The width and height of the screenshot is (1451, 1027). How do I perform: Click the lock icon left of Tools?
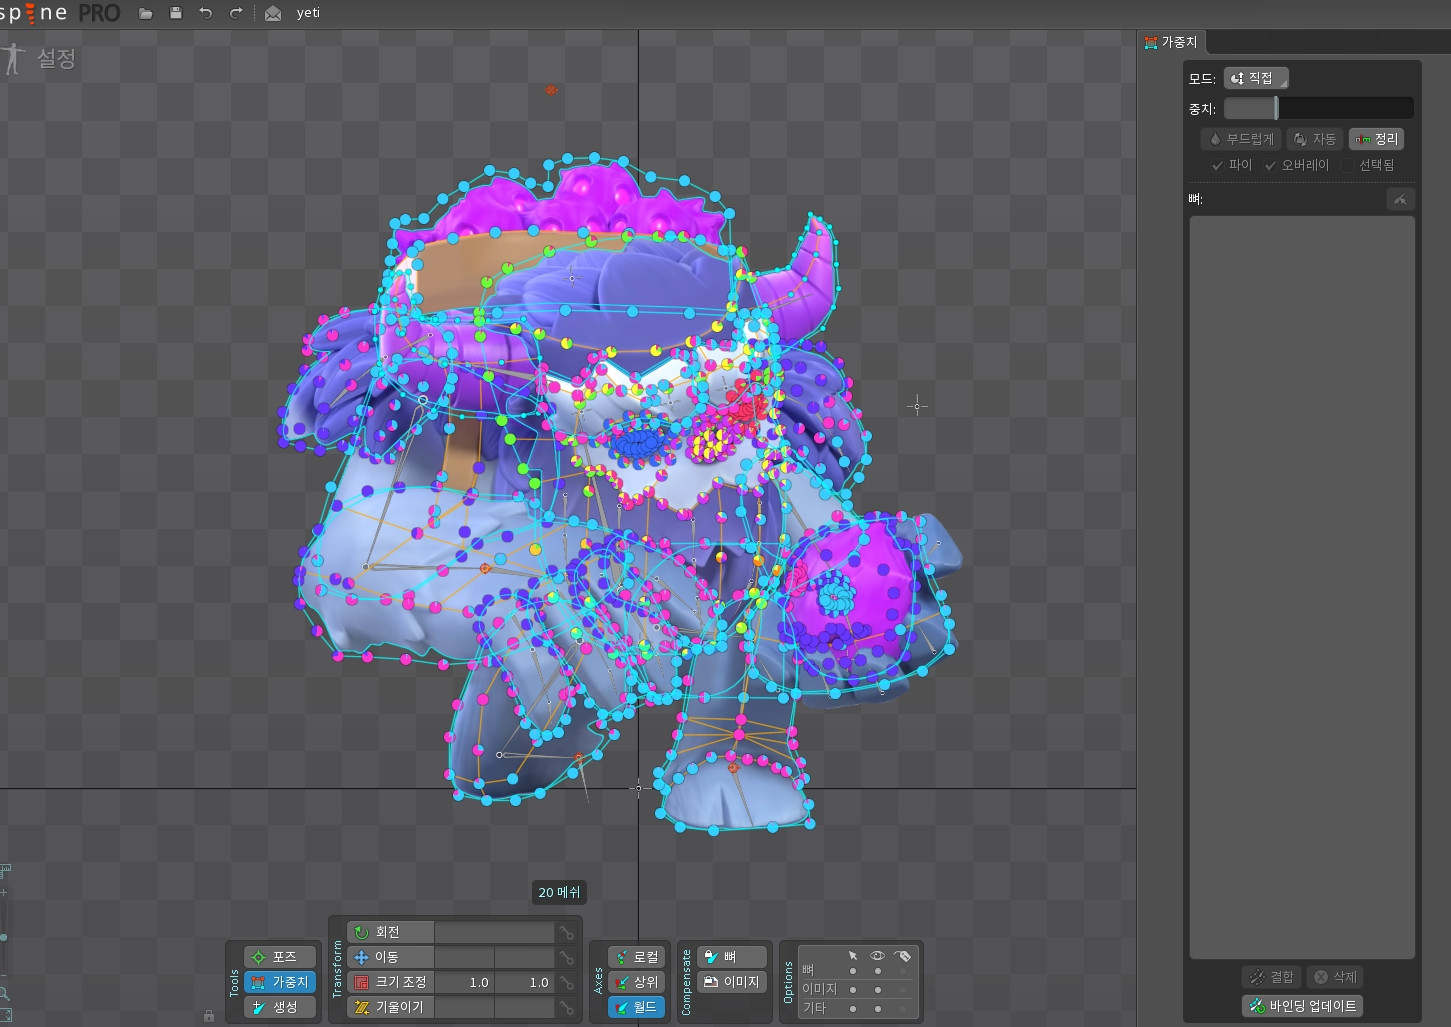208,1016
